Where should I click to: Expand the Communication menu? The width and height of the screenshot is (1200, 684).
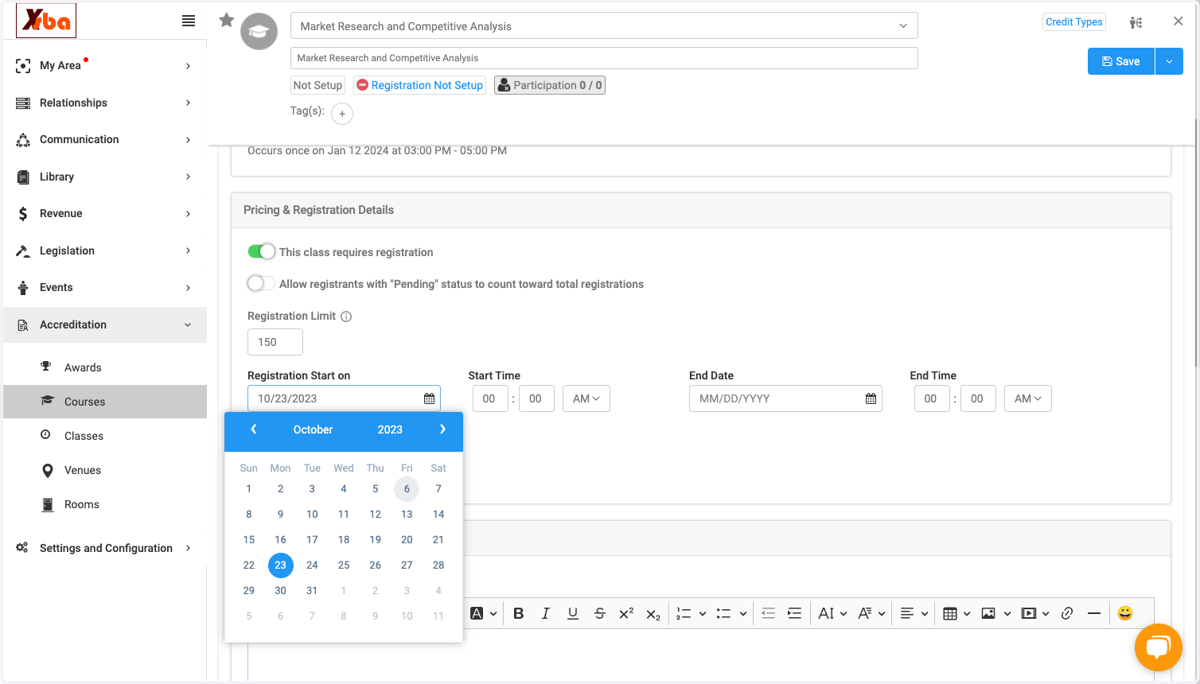104,139
